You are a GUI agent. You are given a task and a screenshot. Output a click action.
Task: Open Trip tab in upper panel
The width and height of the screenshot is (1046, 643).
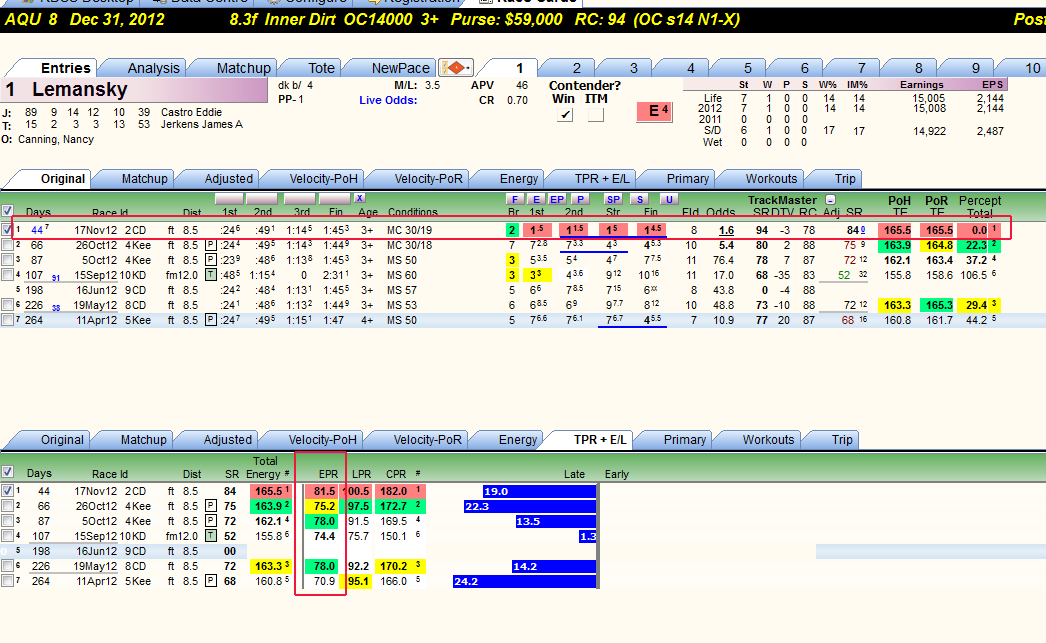[845, 179]
